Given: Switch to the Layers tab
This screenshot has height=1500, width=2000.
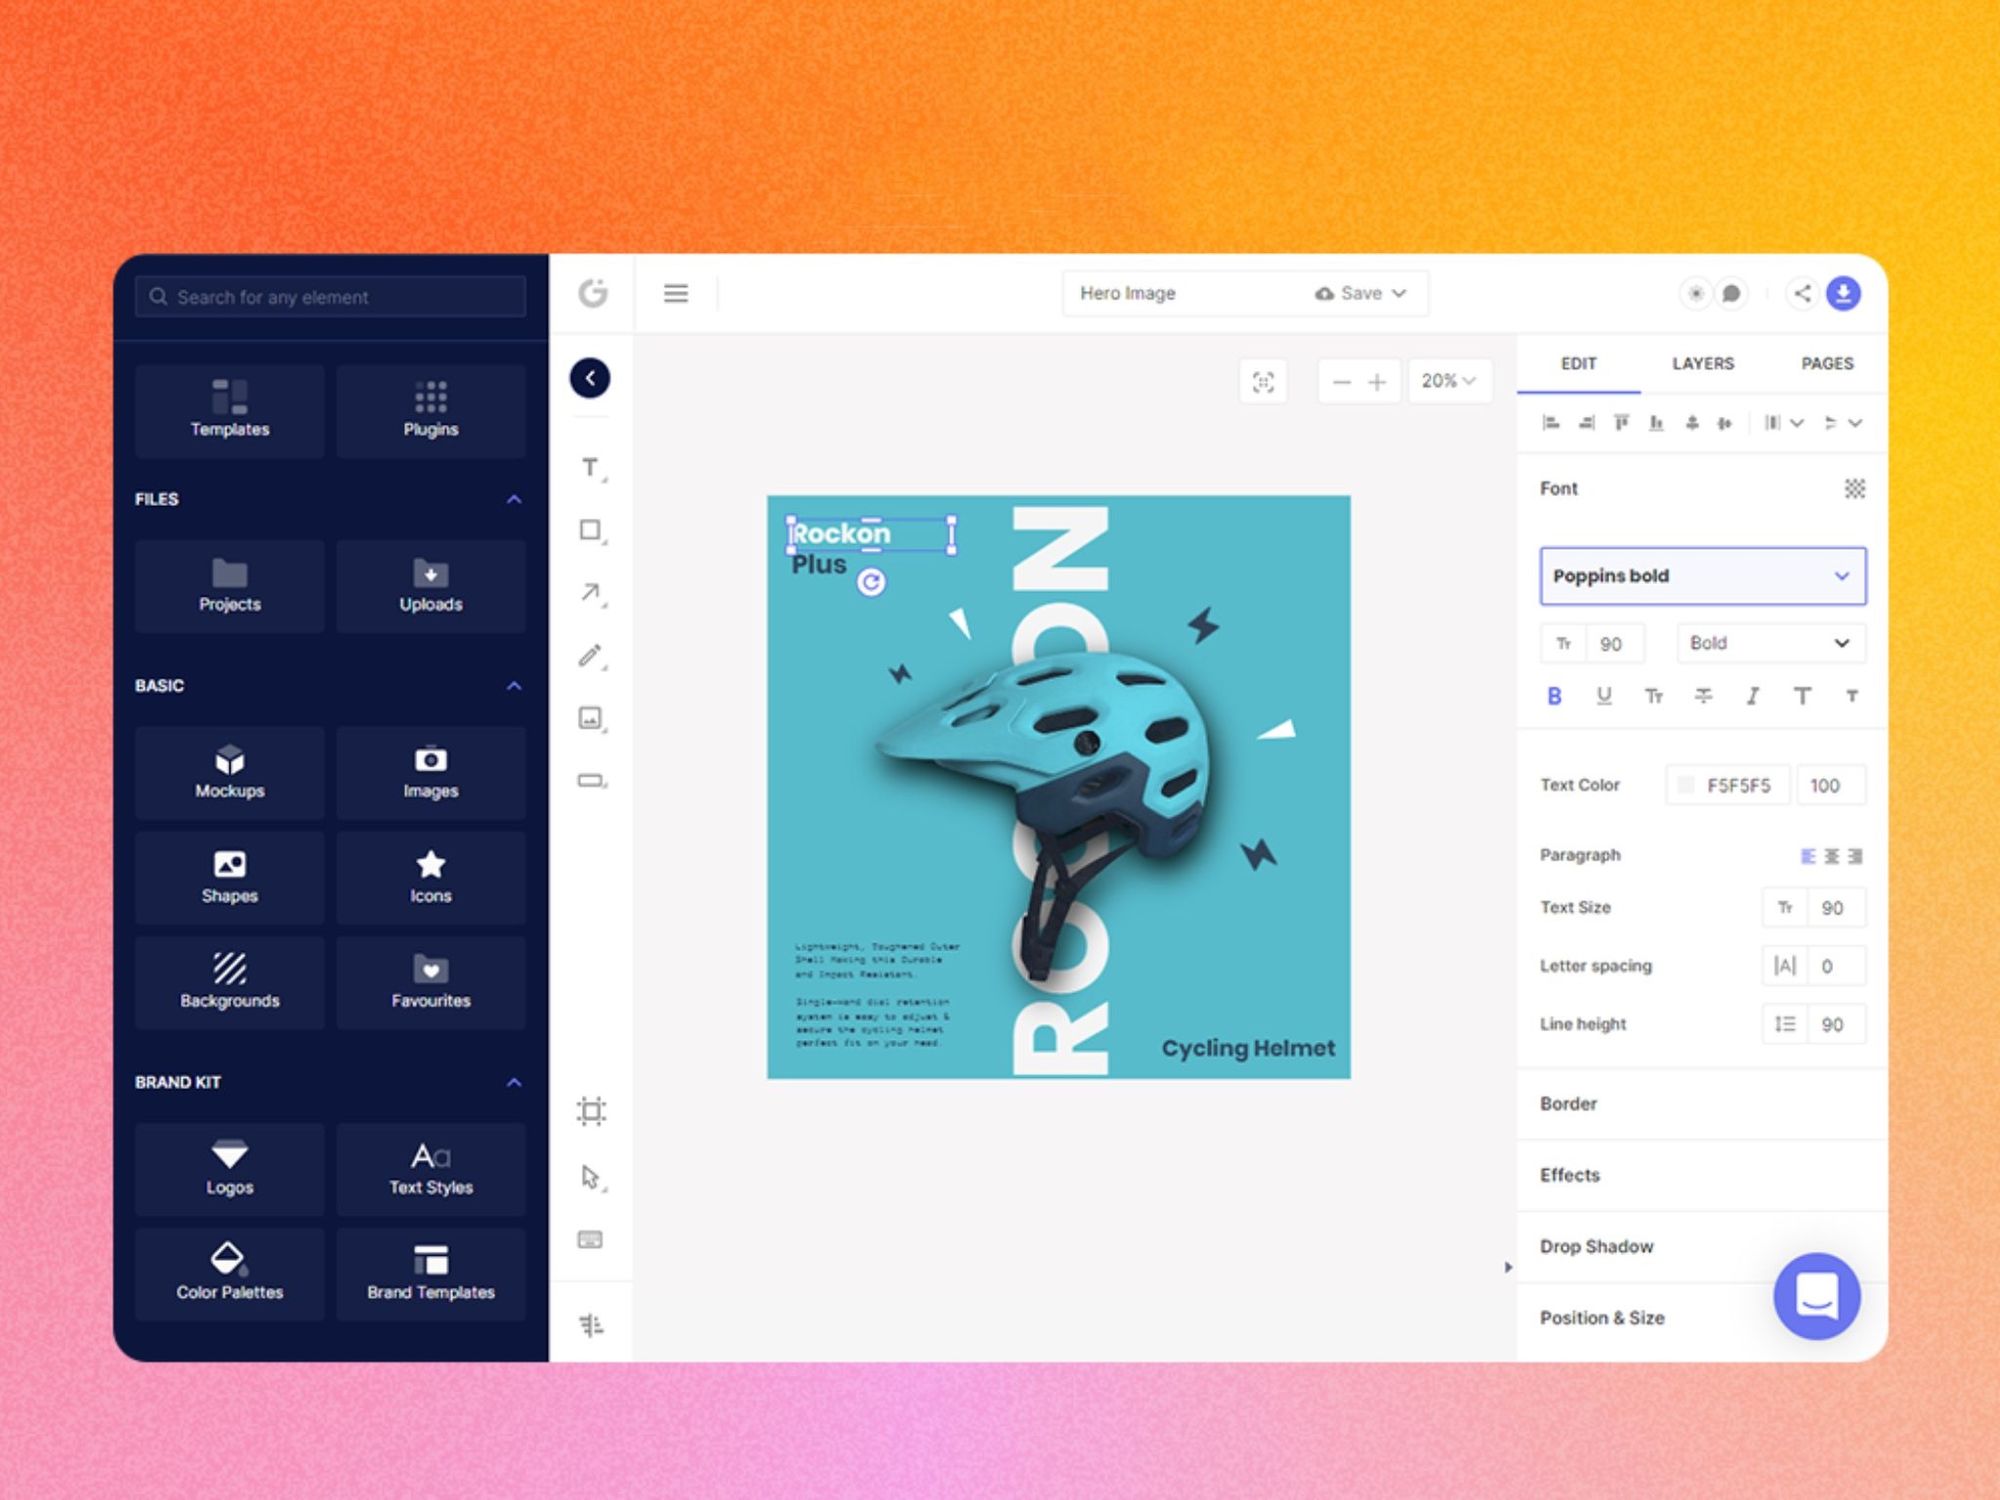Looking at the screenshot, I should click(1702, 363).
